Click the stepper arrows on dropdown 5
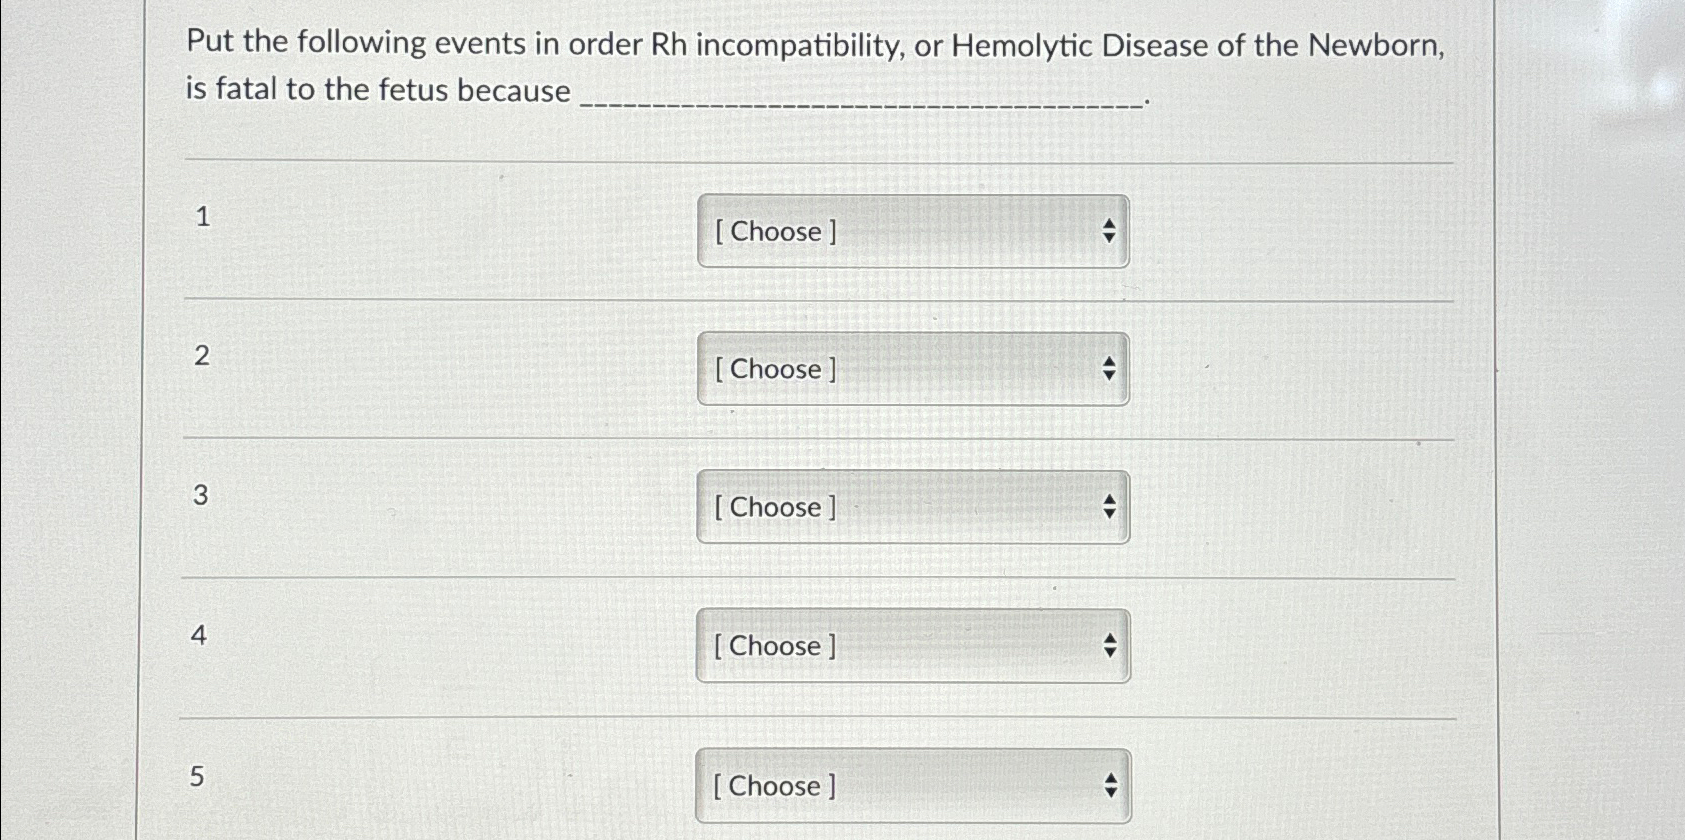This screenshot has height=840, width=1685. coord(1111,785)
